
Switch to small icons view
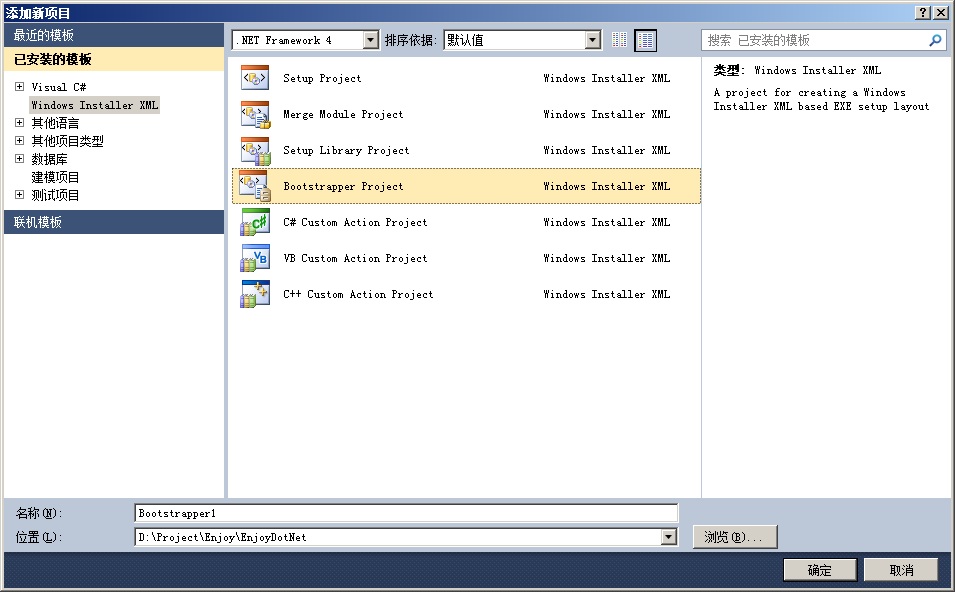(x=619, y=40)
